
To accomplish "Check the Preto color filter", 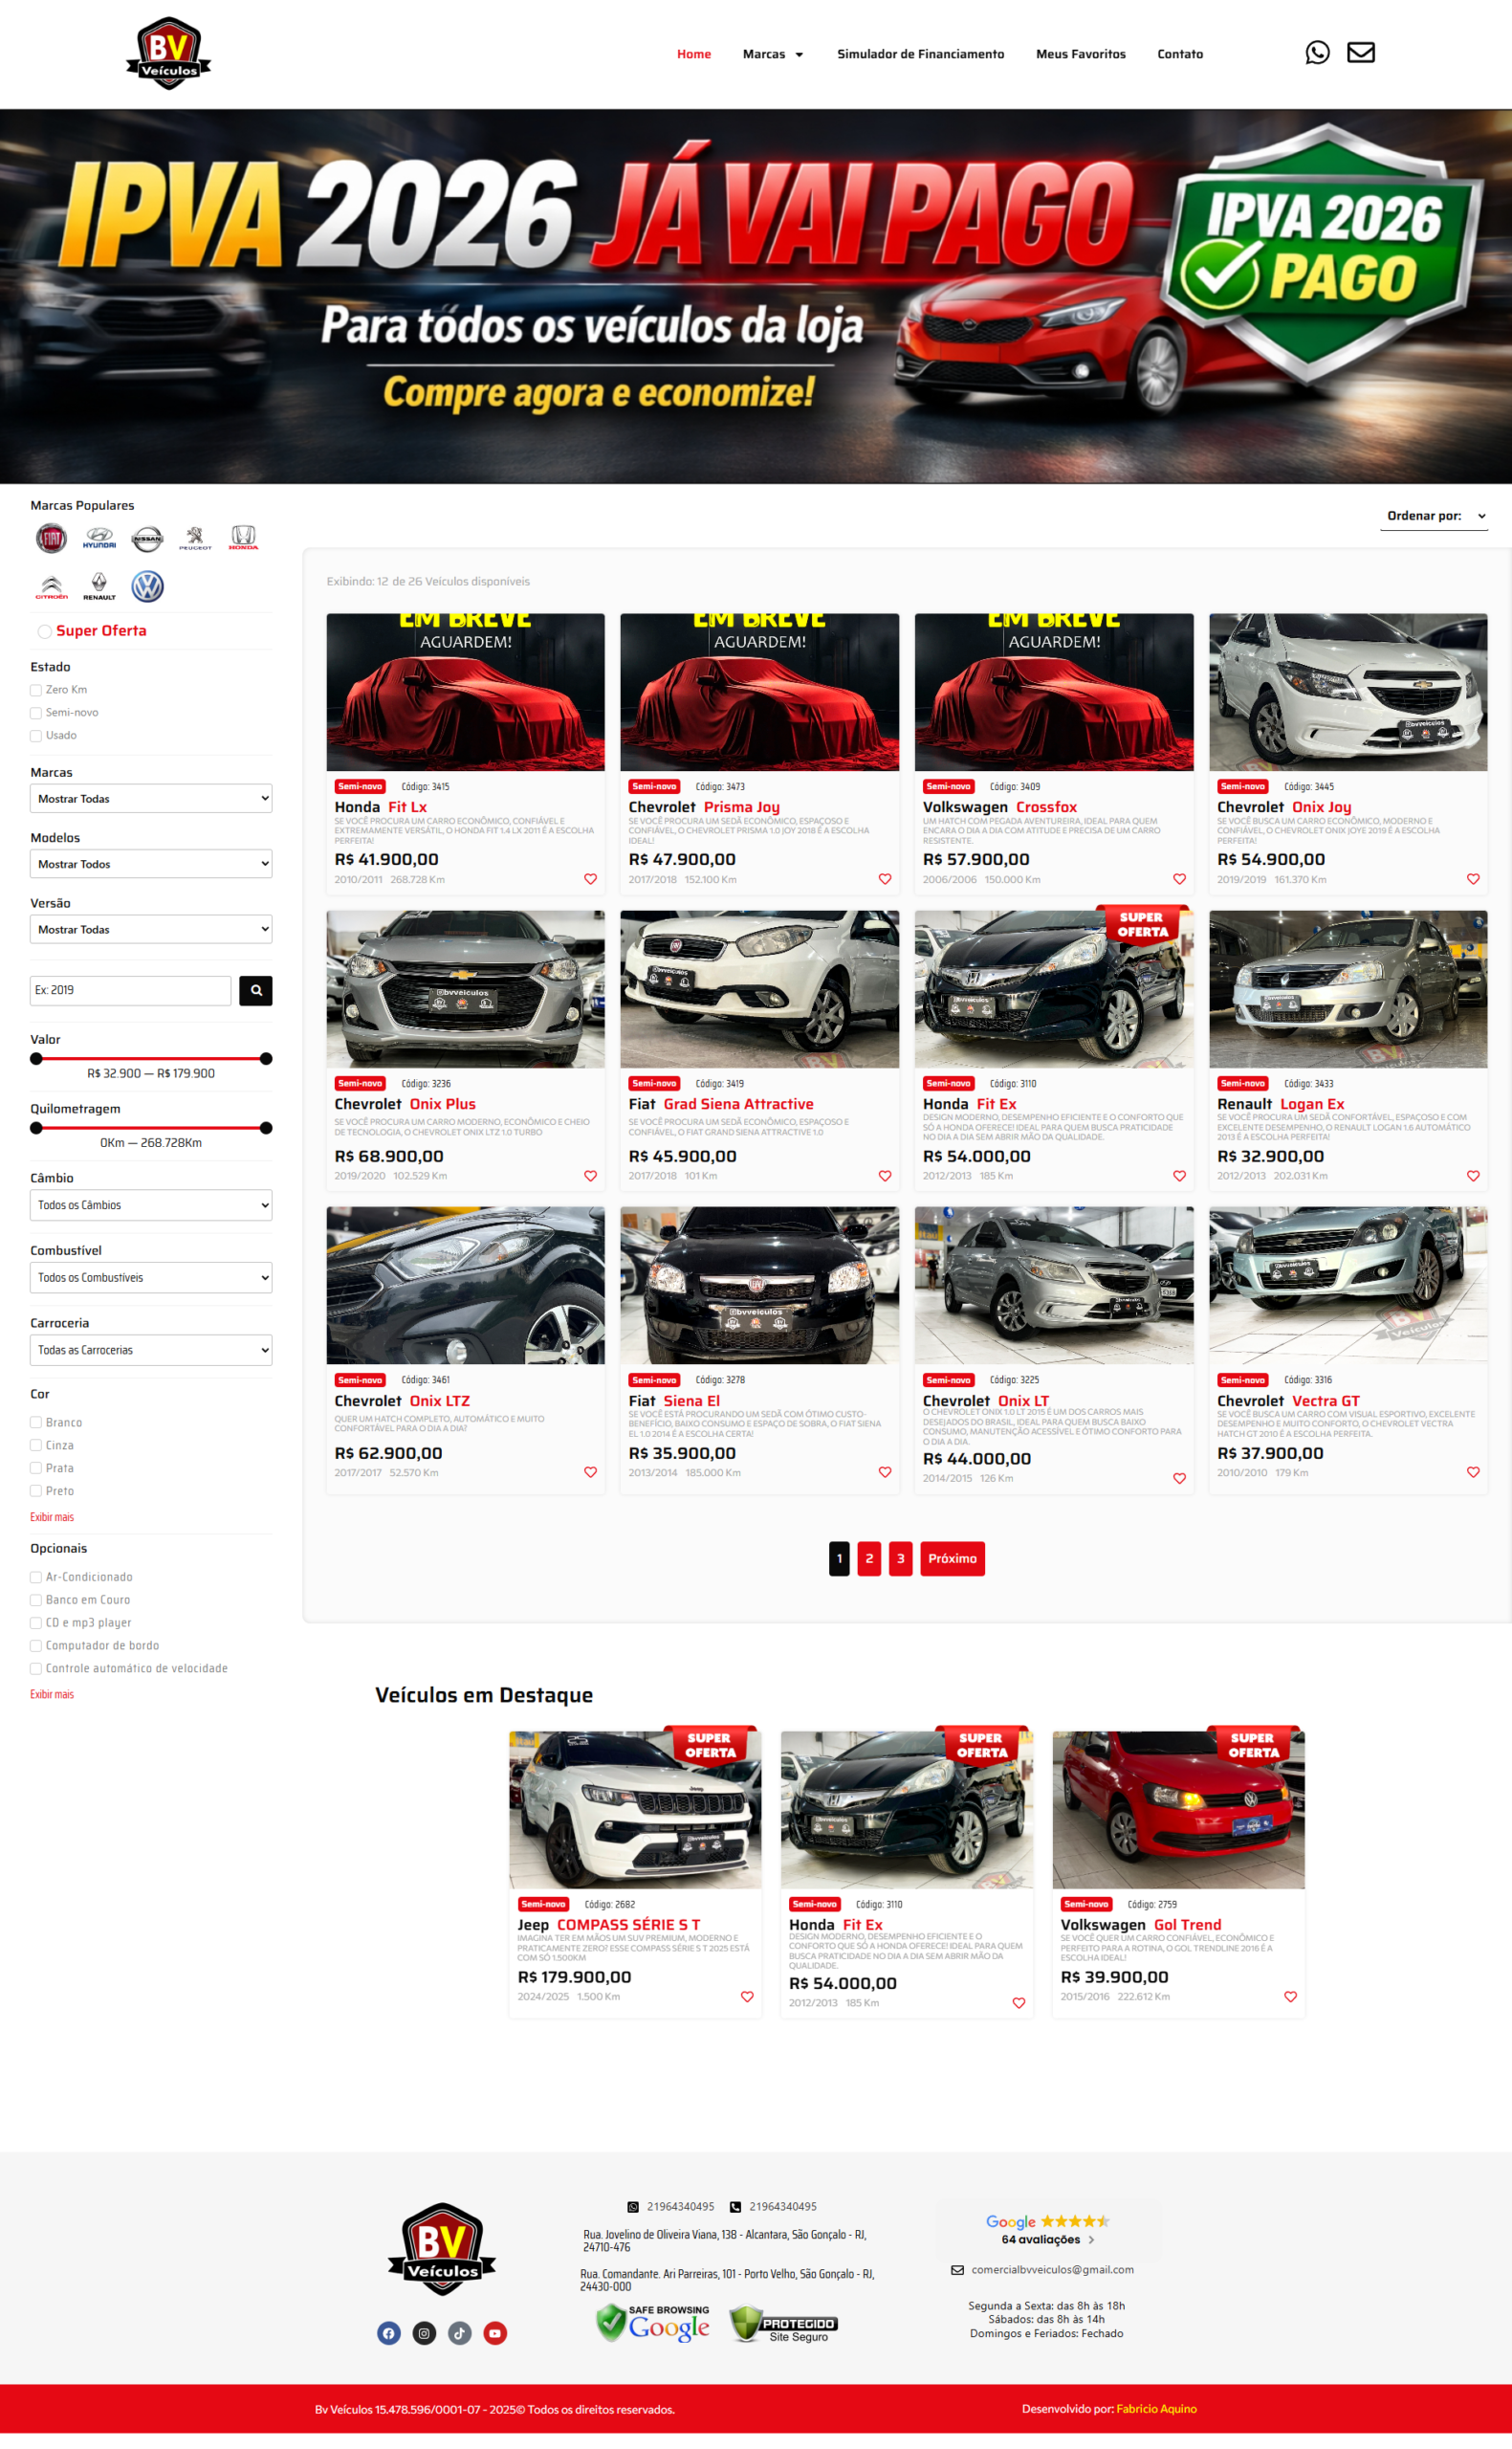I will point(36,1491).
